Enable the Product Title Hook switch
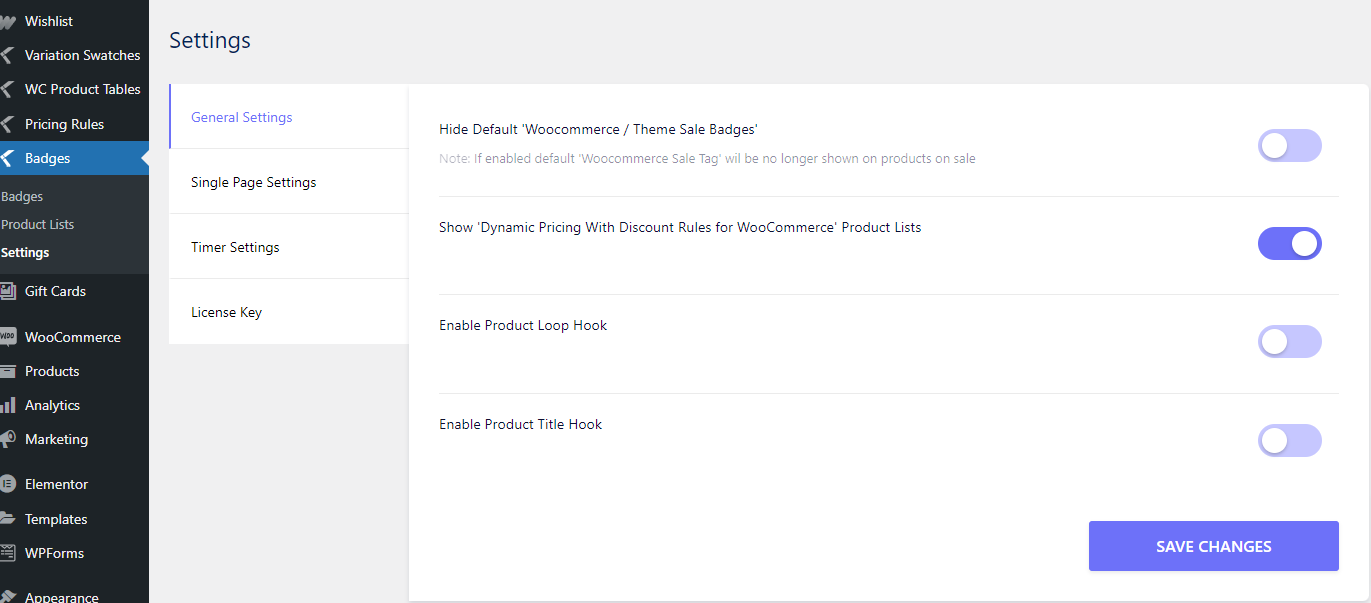 tap(1289, 440)
